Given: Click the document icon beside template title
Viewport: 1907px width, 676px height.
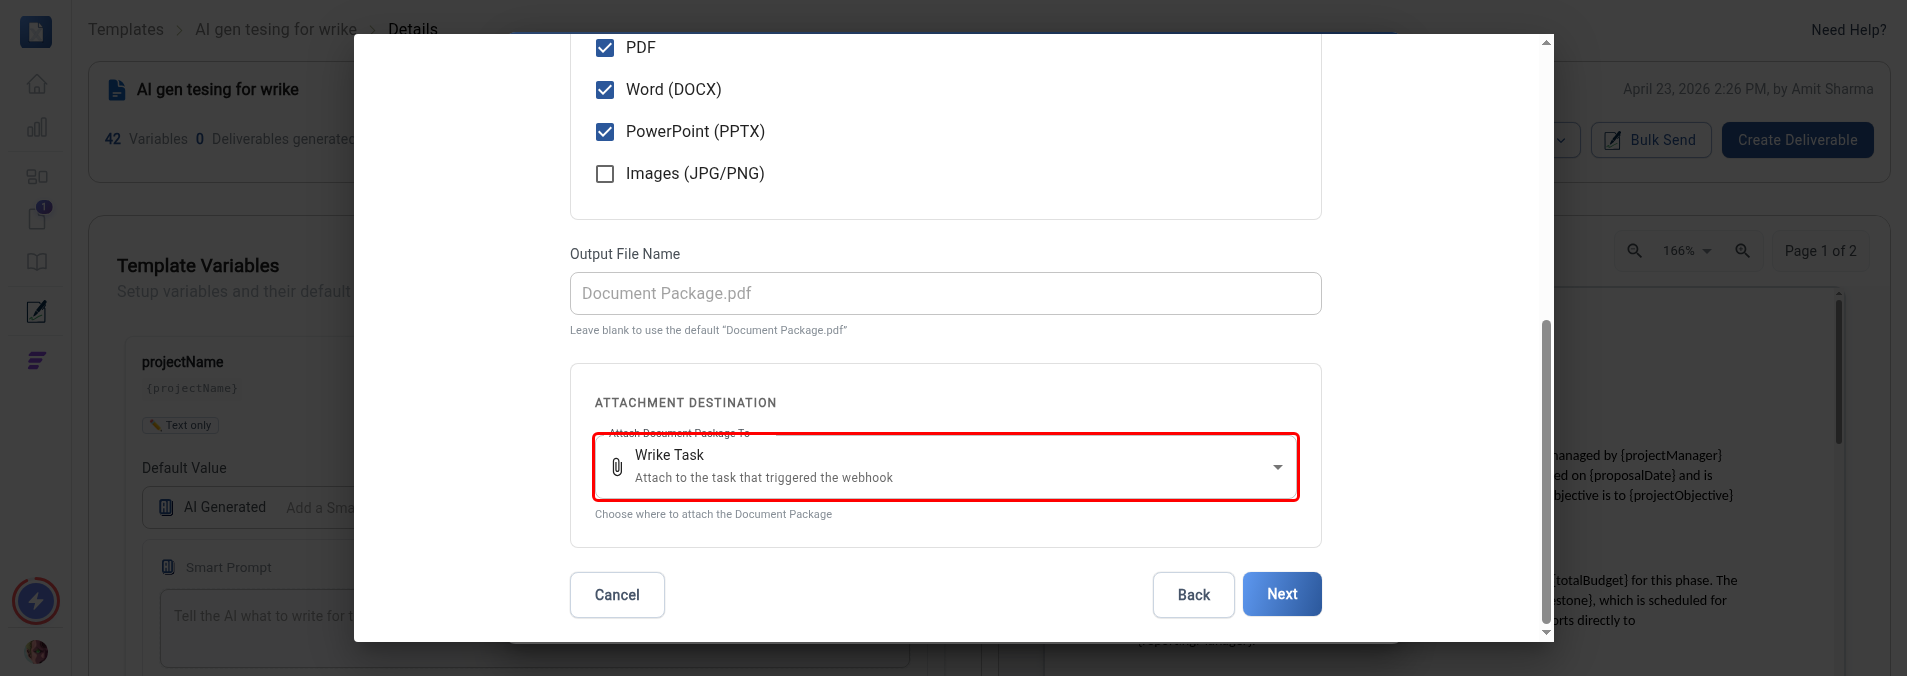Looking at the screenshot, I should point(117,90).
